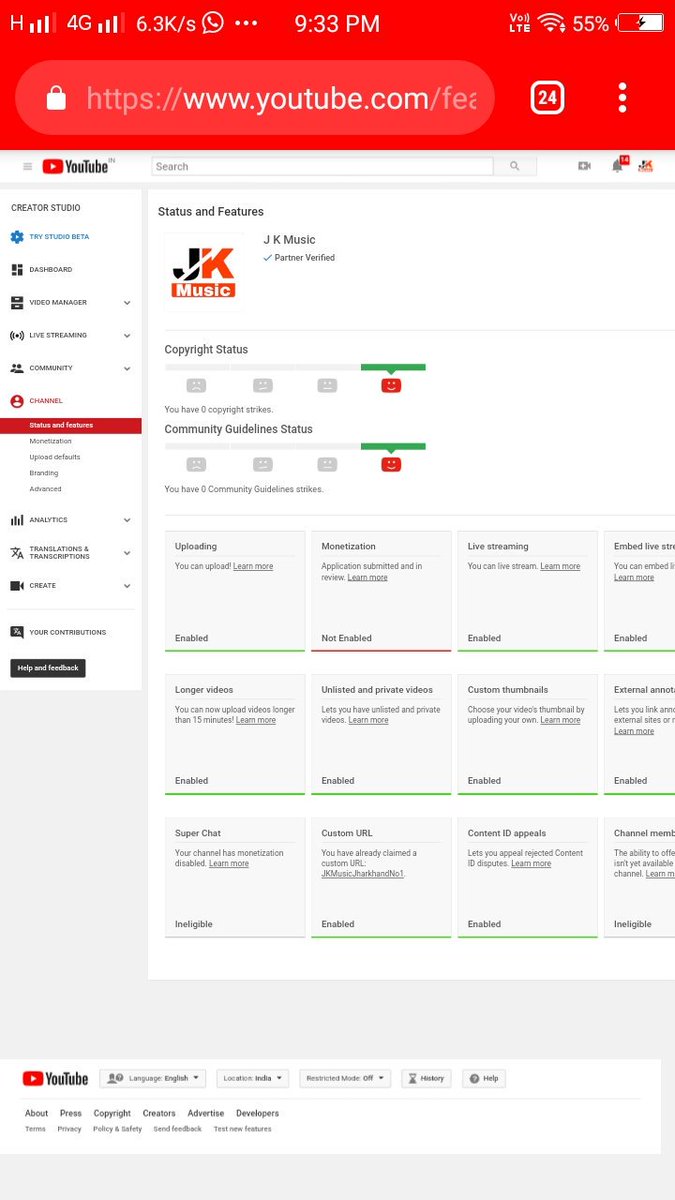Screen dimensions: 675x1200
Task: Open the footer Advertise link
Action: (206, 1113)
